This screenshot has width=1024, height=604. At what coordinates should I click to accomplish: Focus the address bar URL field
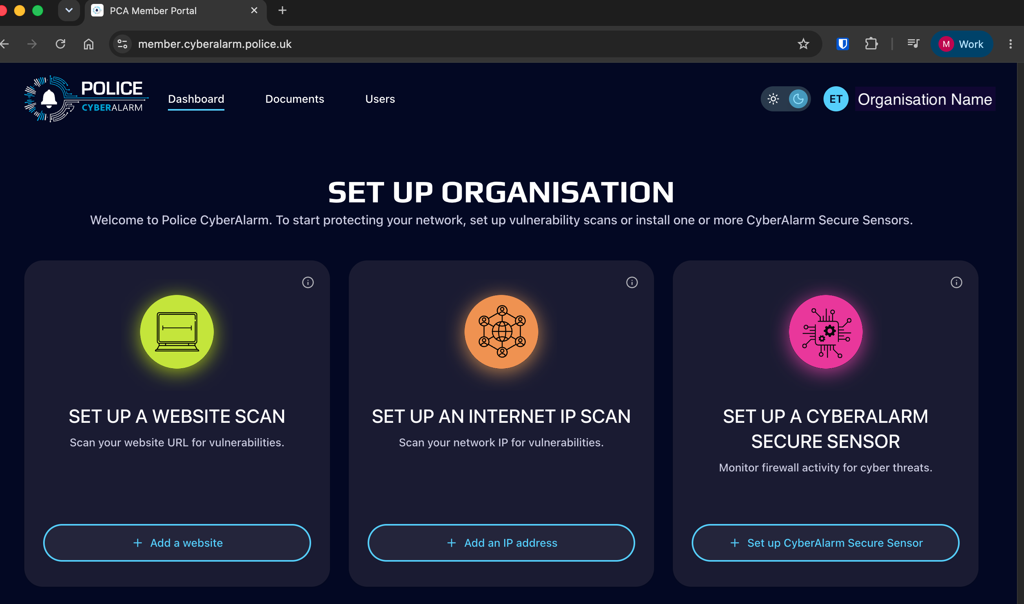pyautogui.click(x=457, y=44)
